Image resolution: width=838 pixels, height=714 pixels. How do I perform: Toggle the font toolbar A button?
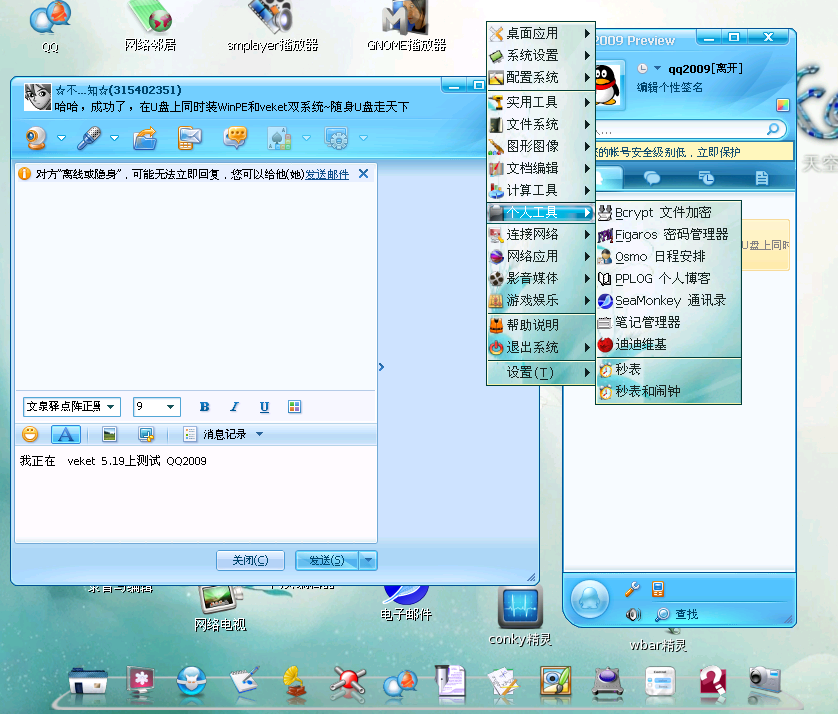click(x=66, y=434)
